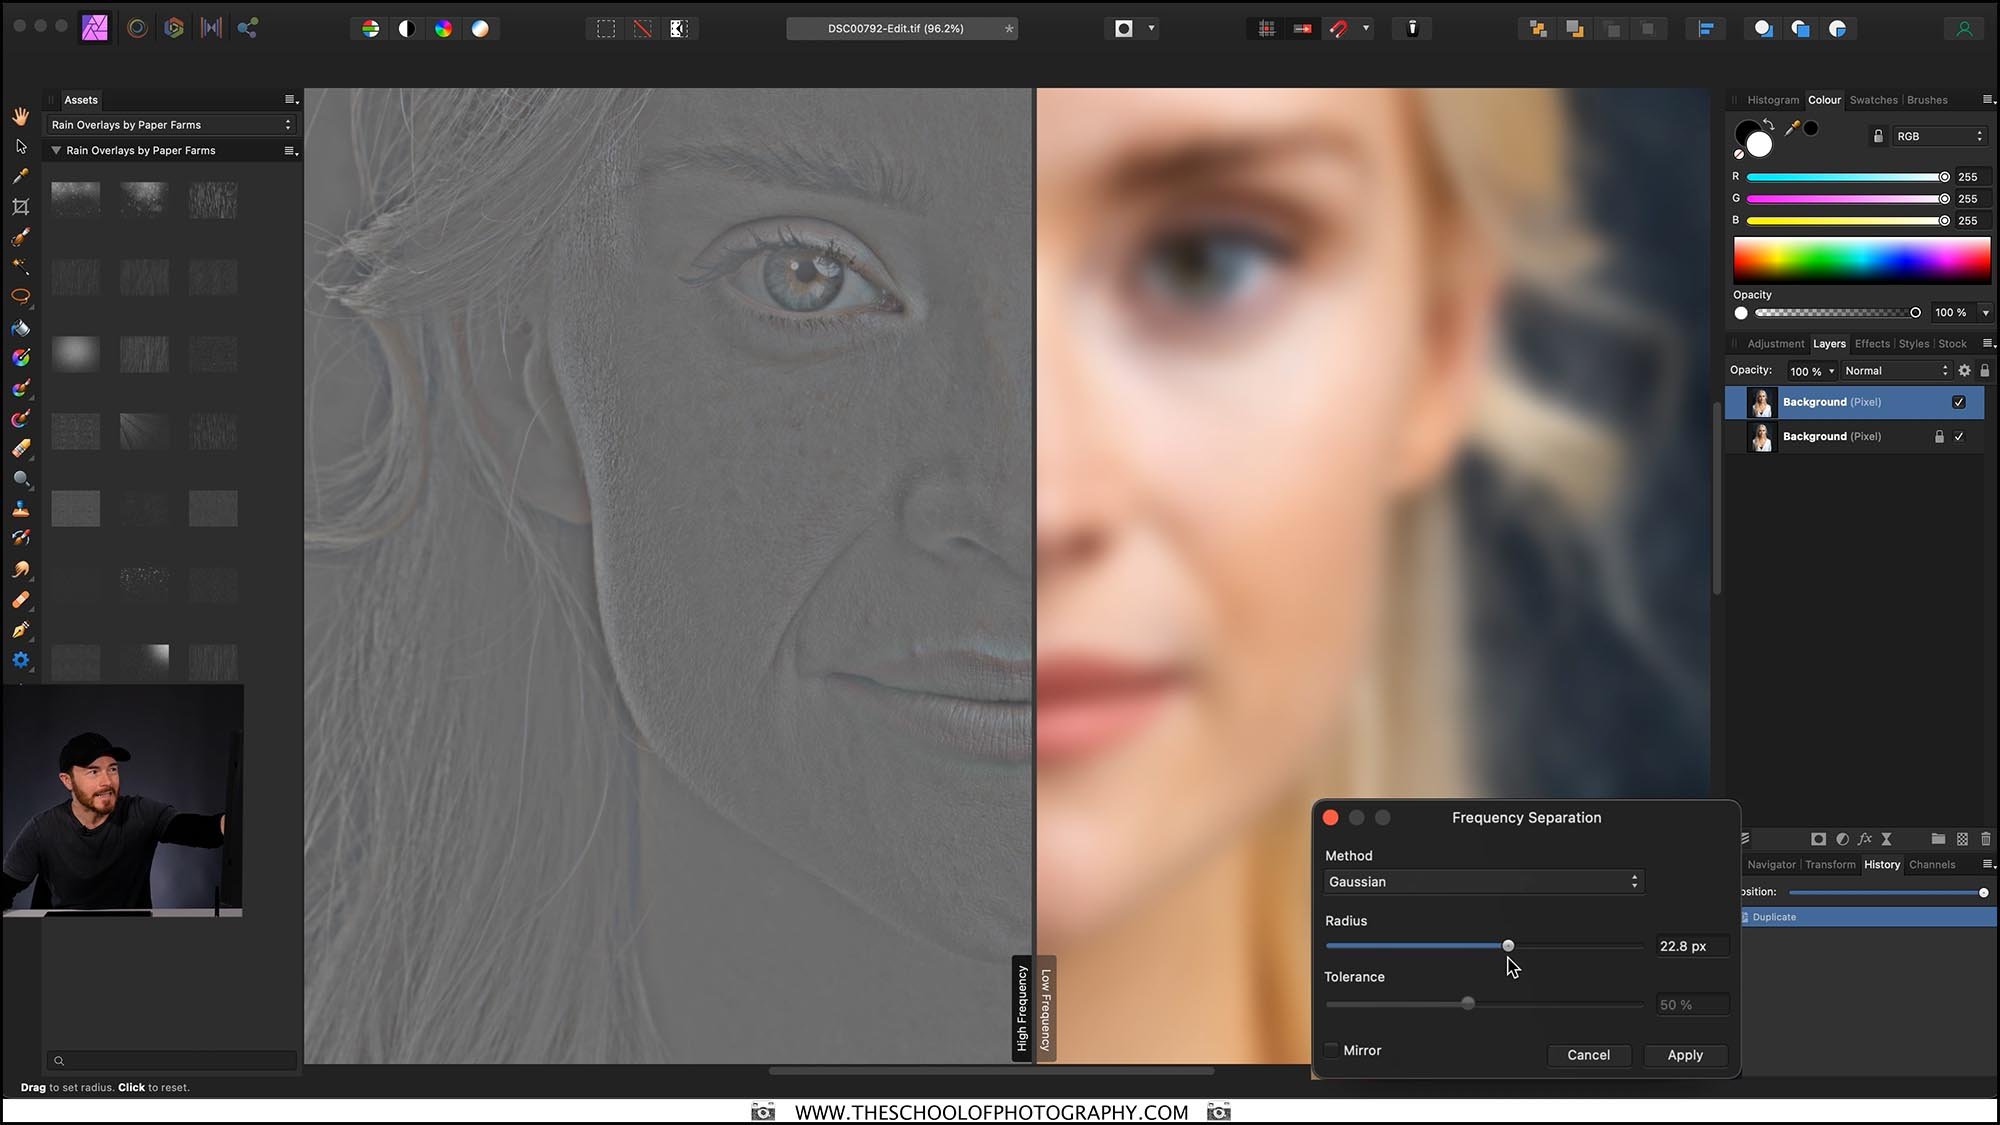Hide the top Background pixel layer
The image size is (2000, 1125).
1957,402
